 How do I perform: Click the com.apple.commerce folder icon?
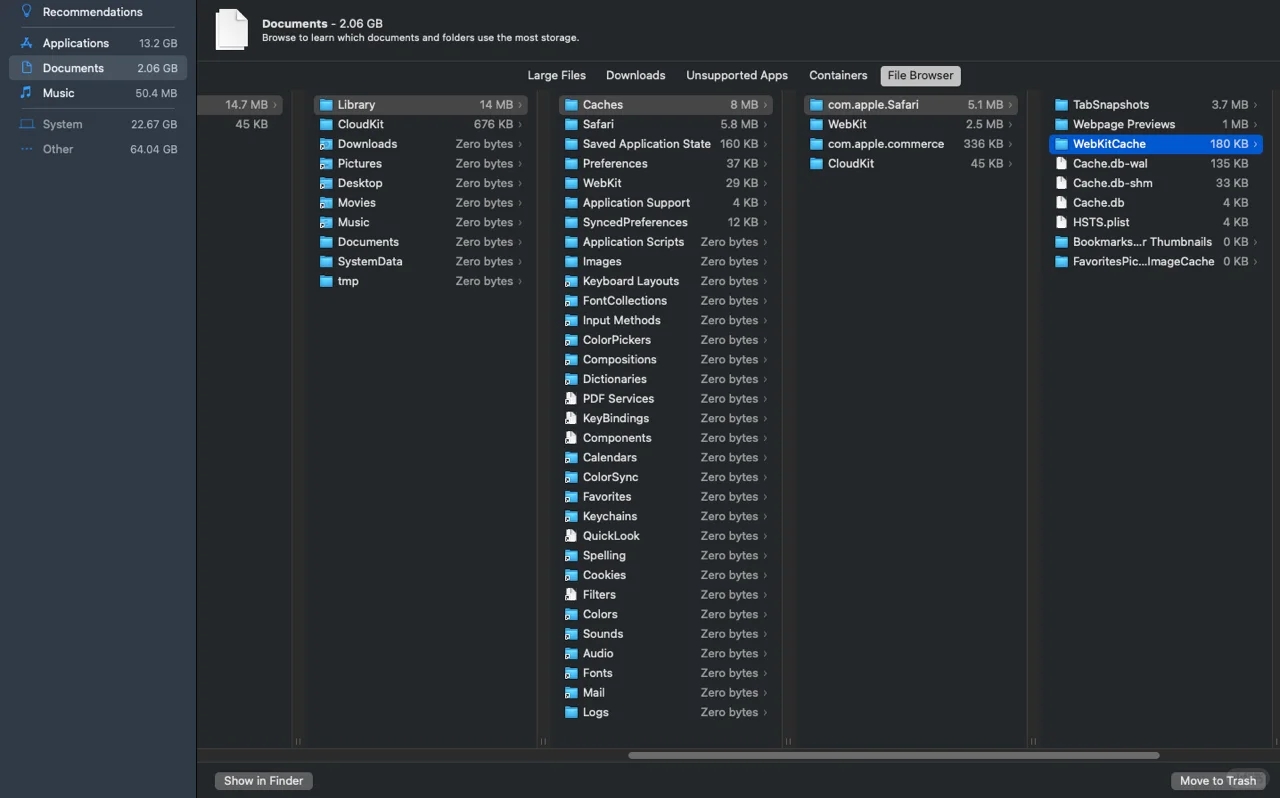point(816,144)
